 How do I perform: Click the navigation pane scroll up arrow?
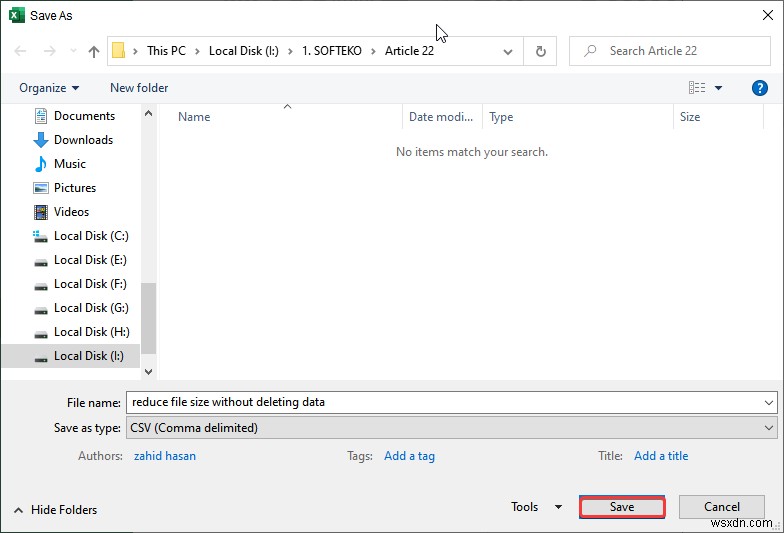(x=148, y=114)
